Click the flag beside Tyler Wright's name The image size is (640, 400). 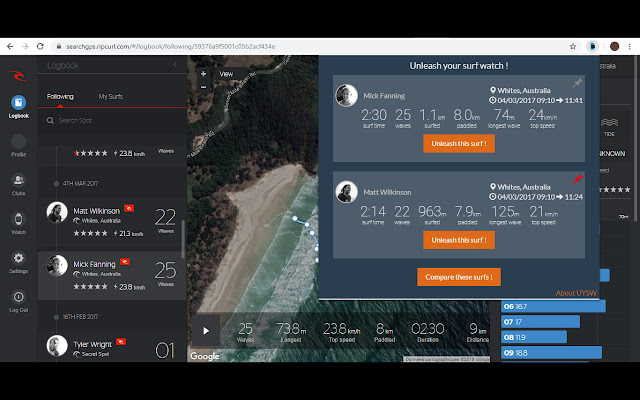[121, 342]
